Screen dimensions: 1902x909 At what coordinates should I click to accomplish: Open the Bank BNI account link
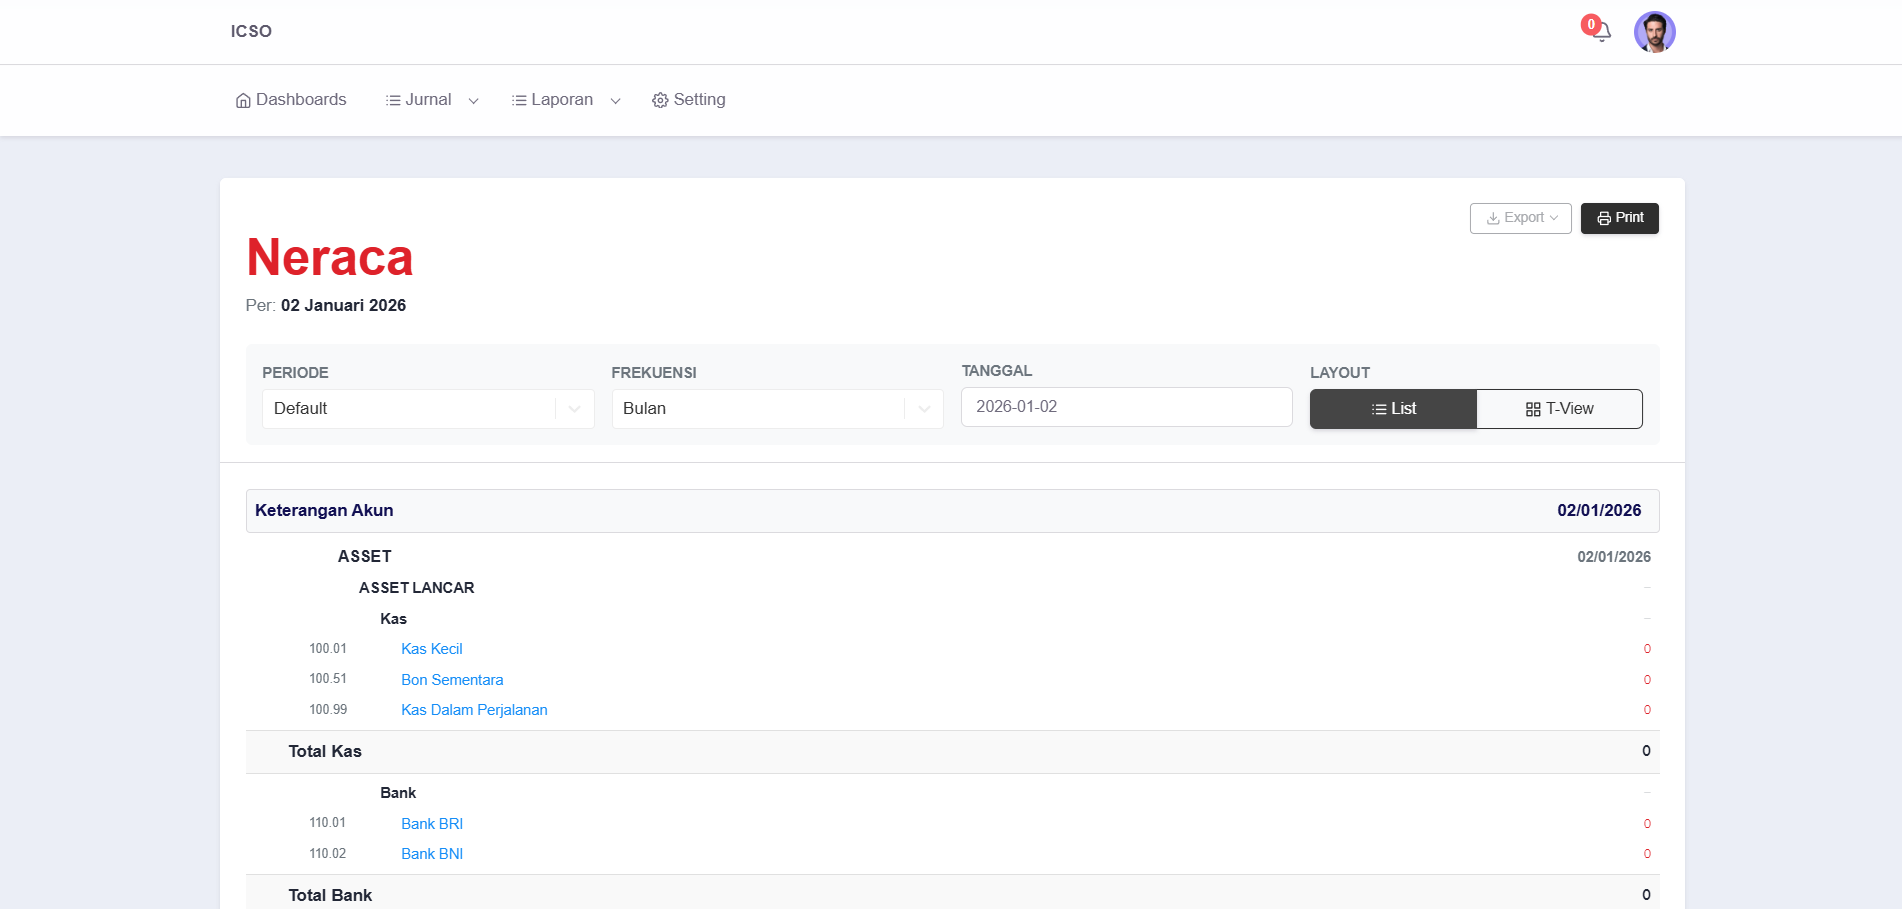(431, 854)
